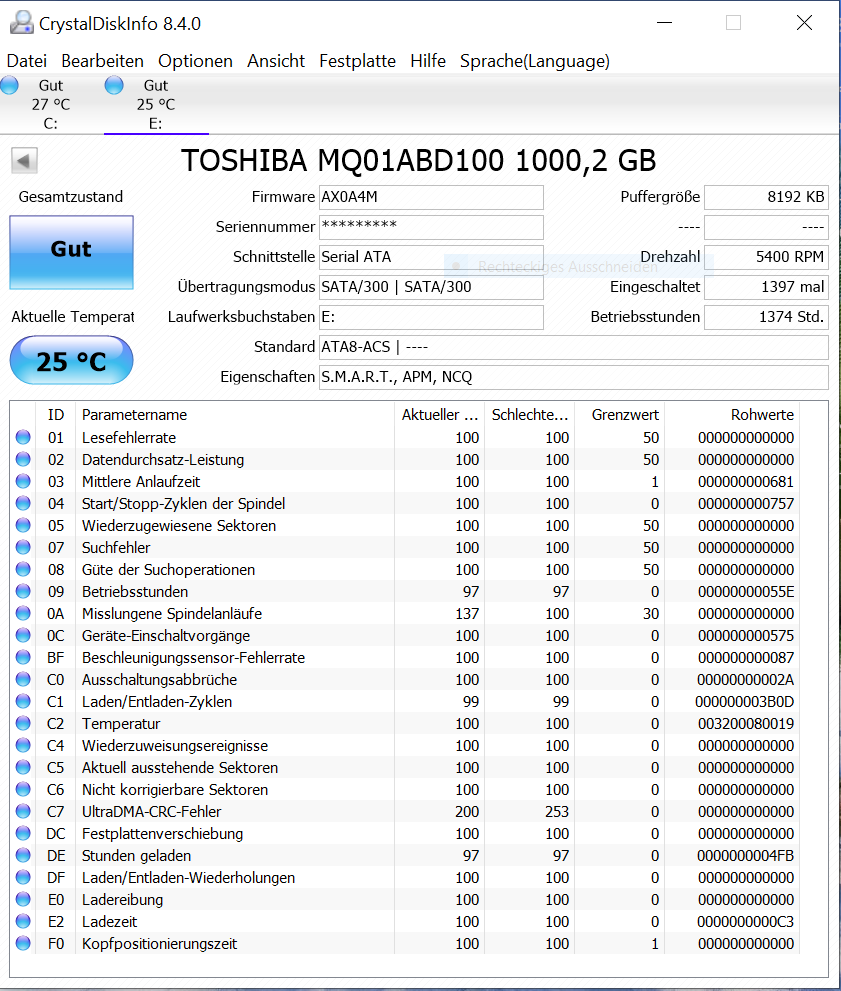Click the Grenzwert column header

pyautogui.click(x=619, y=415)
